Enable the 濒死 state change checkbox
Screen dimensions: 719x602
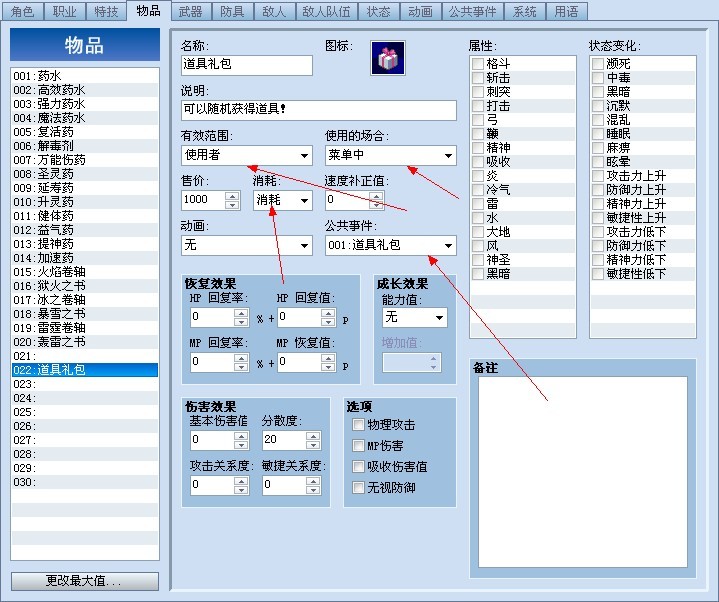point(598,64)
